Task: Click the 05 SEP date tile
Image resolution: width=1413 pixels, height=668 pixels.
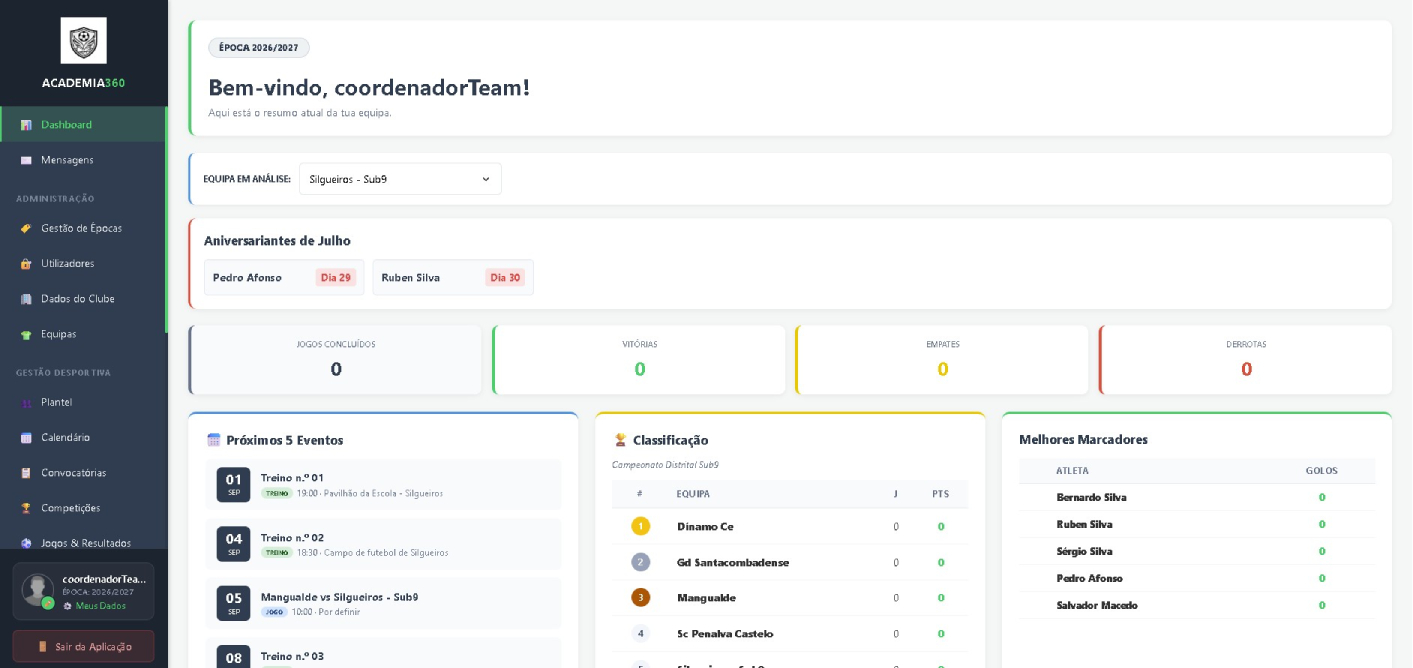Action: tap(234, 604)
